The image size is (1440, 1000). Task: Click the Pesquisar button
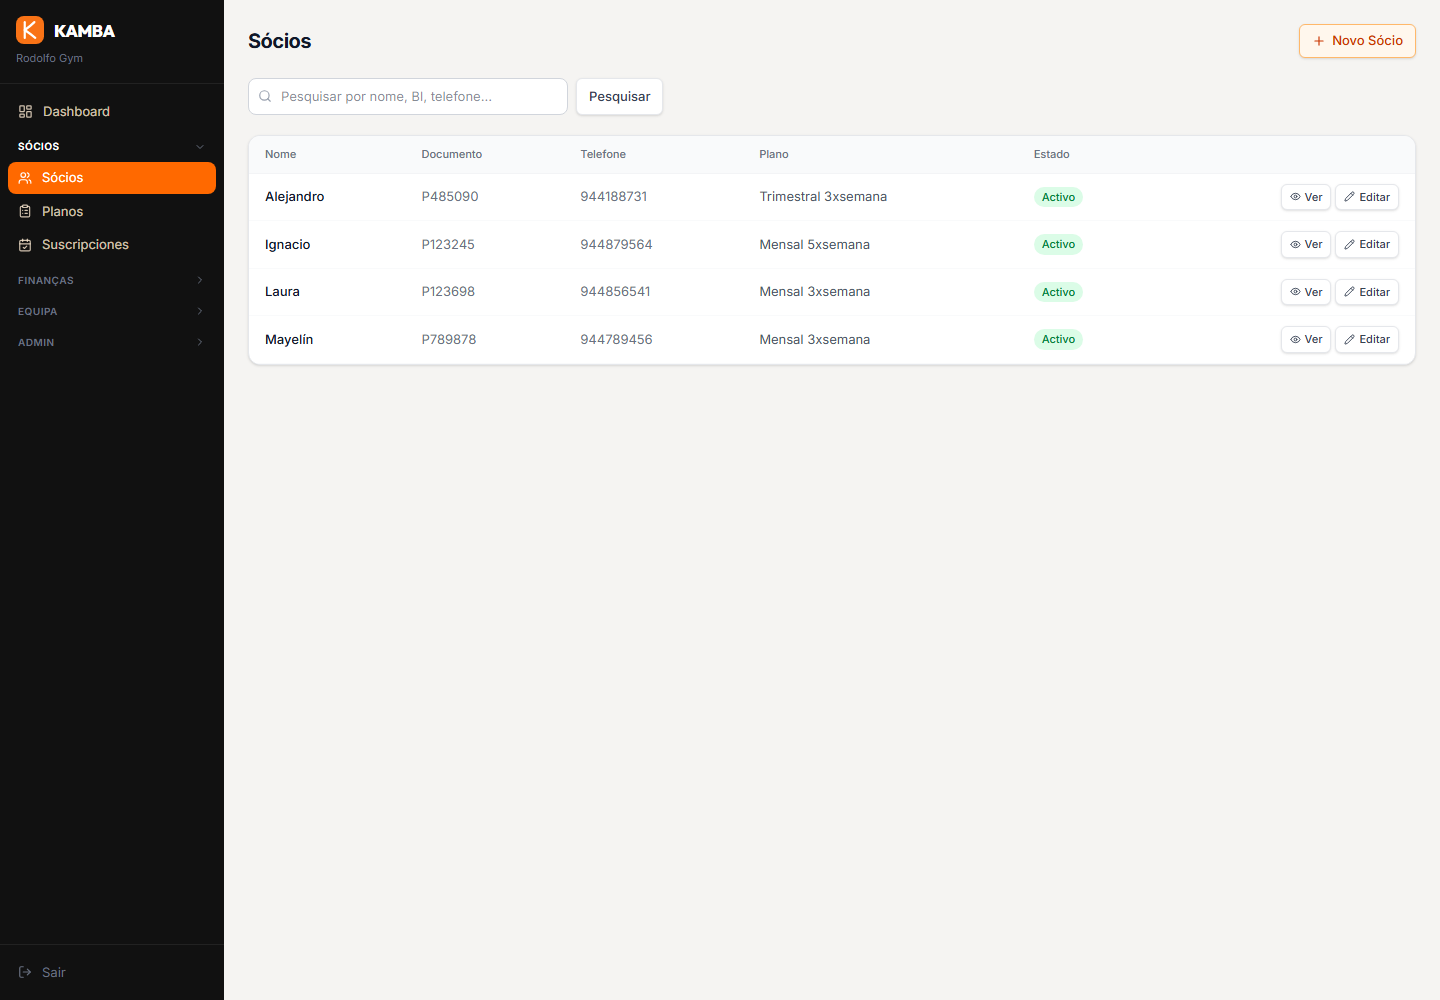(619, 97)
